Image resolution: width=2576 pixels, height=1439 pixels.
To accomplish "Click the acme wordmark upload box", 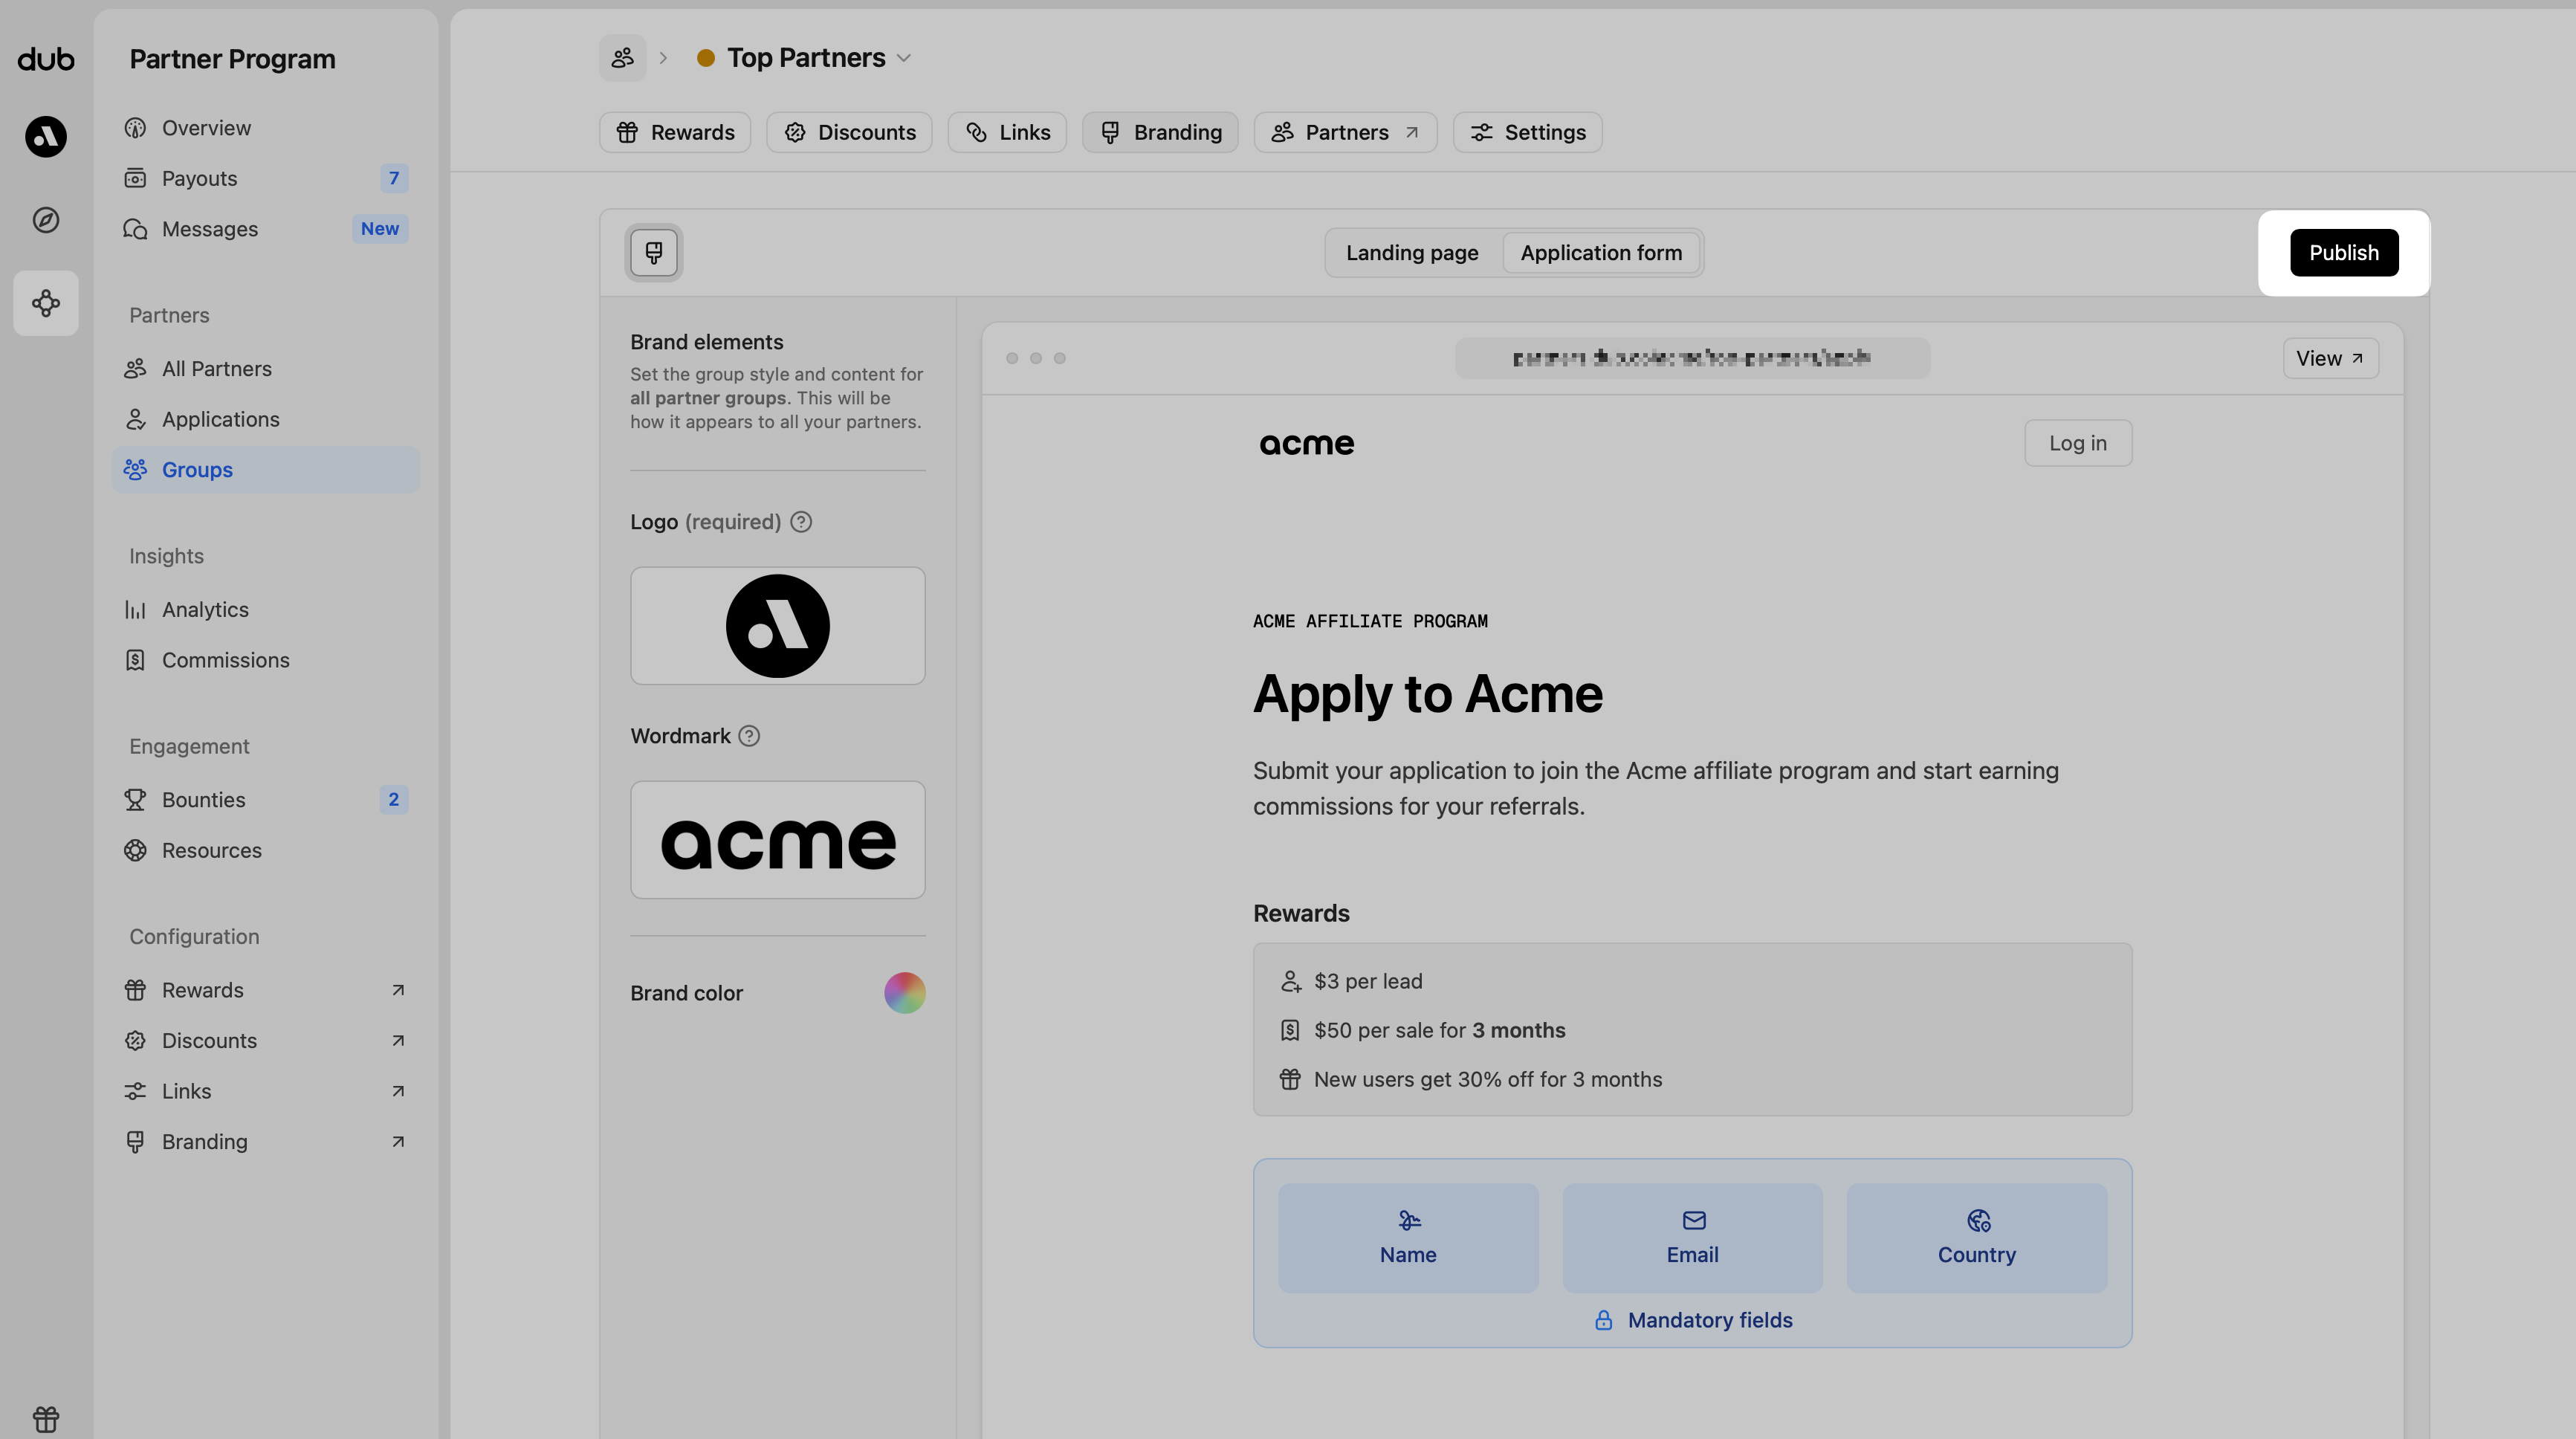I will coord(777,840).
